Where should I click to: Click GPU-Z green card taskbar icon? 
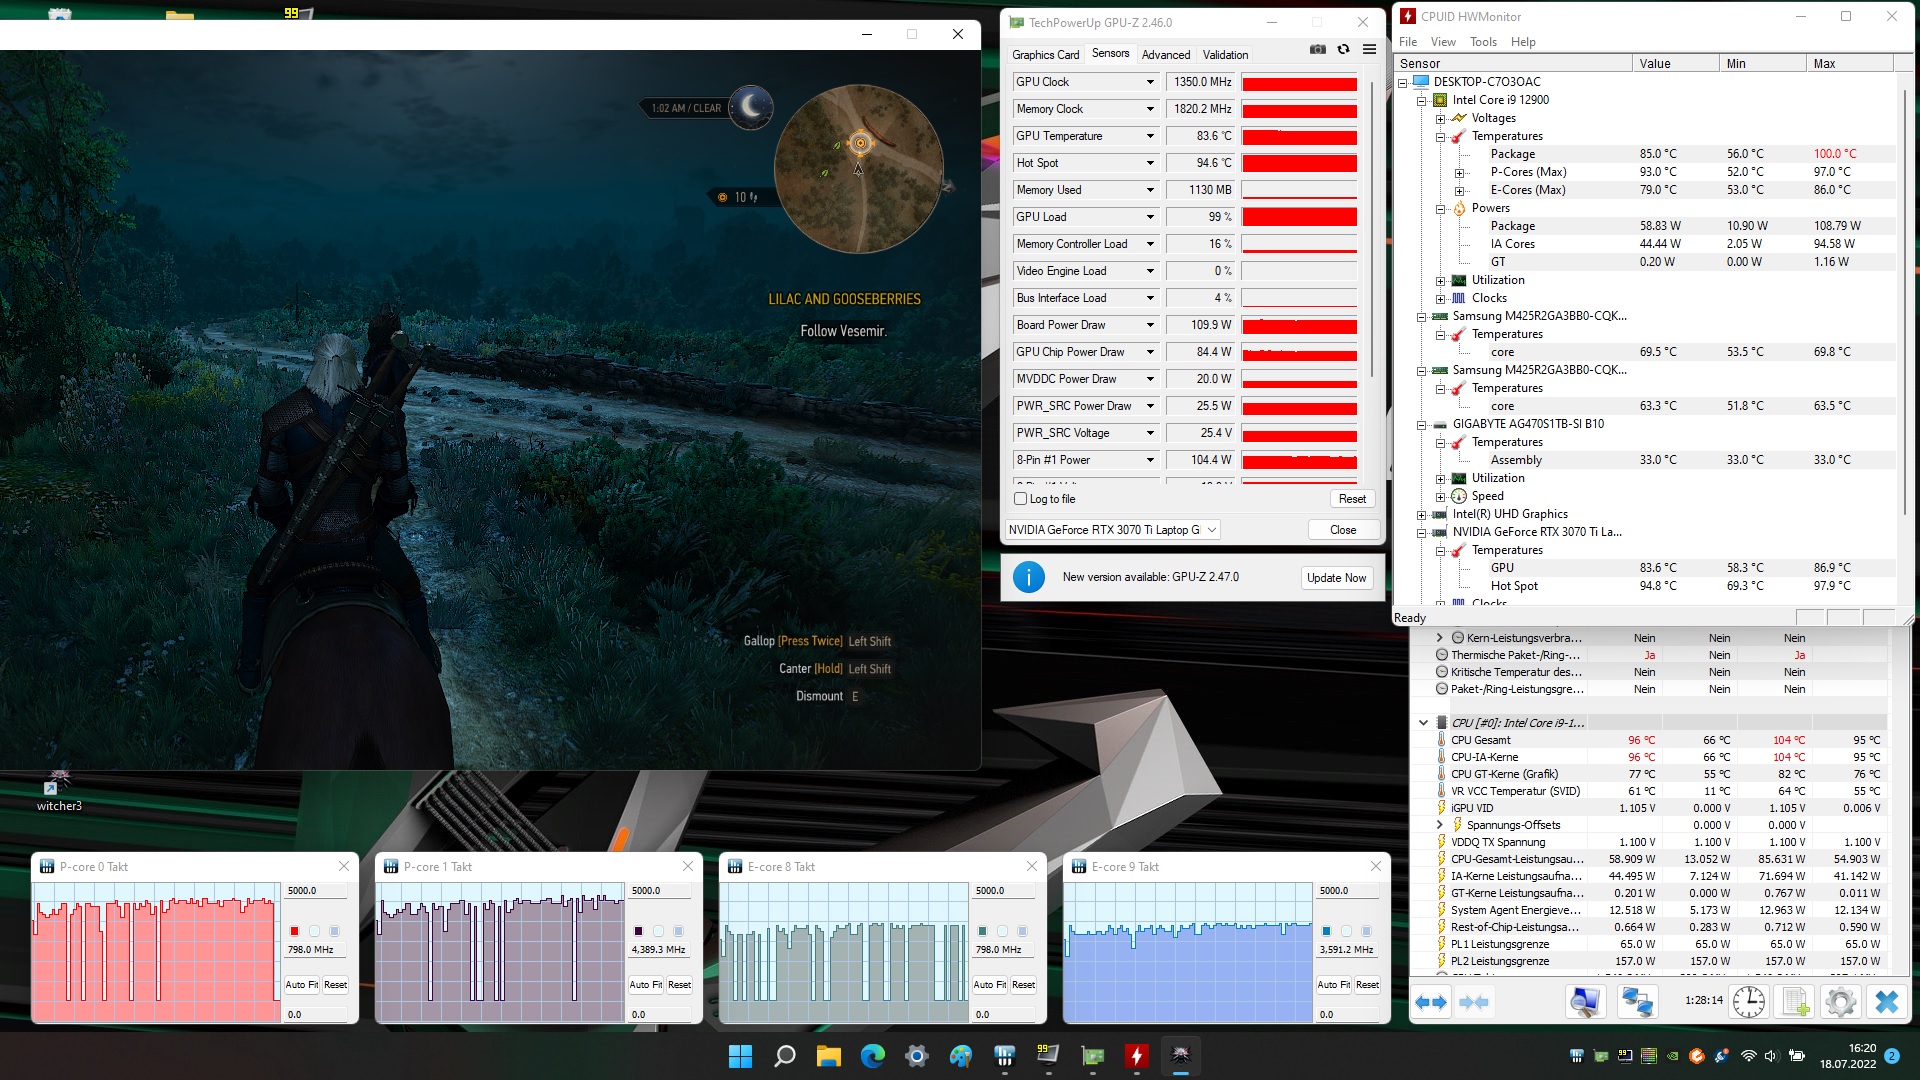tap(1093, 1056)
